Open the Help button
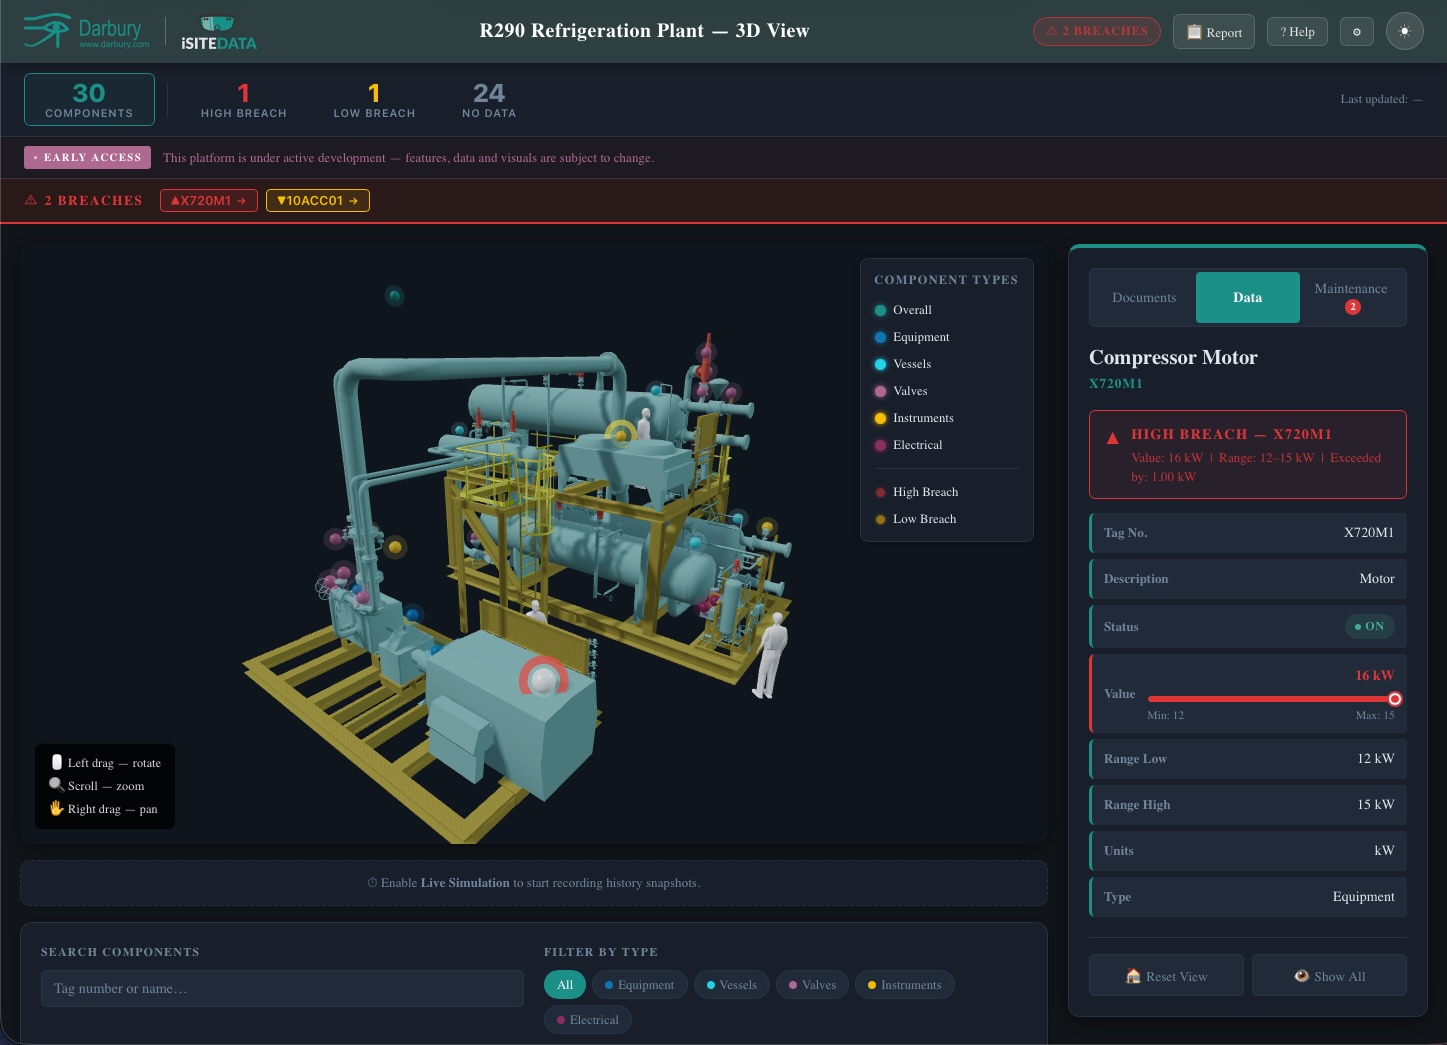 click(x=1297, y=32)
